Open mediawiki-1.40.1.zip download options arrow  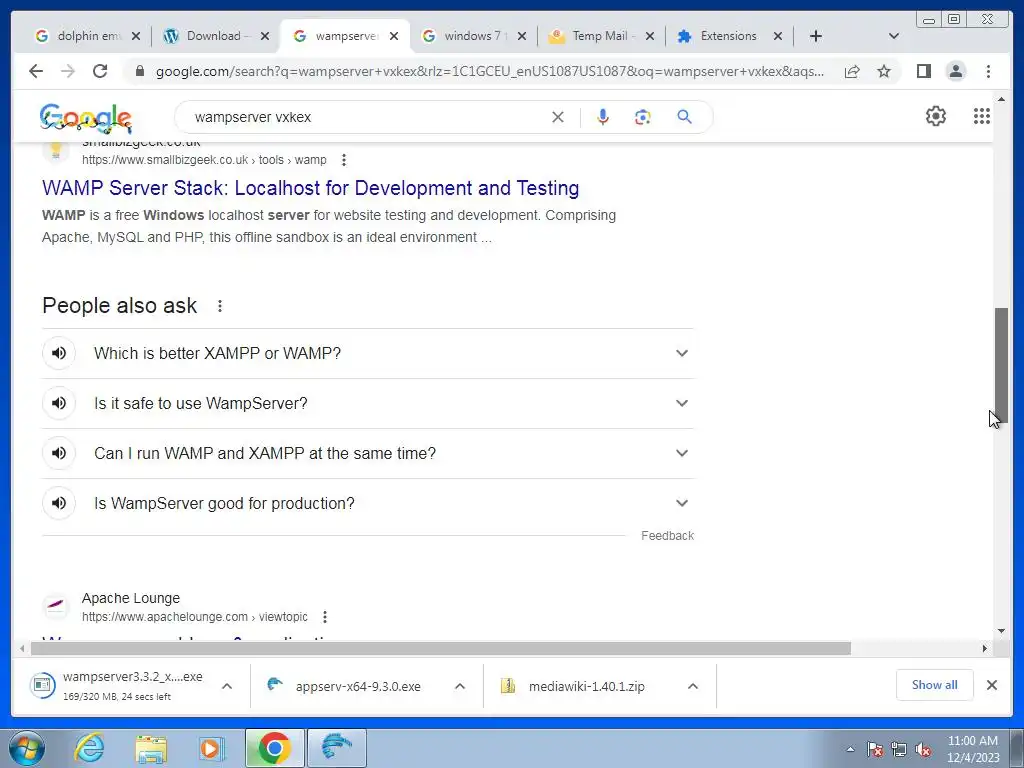pos(693,686)
